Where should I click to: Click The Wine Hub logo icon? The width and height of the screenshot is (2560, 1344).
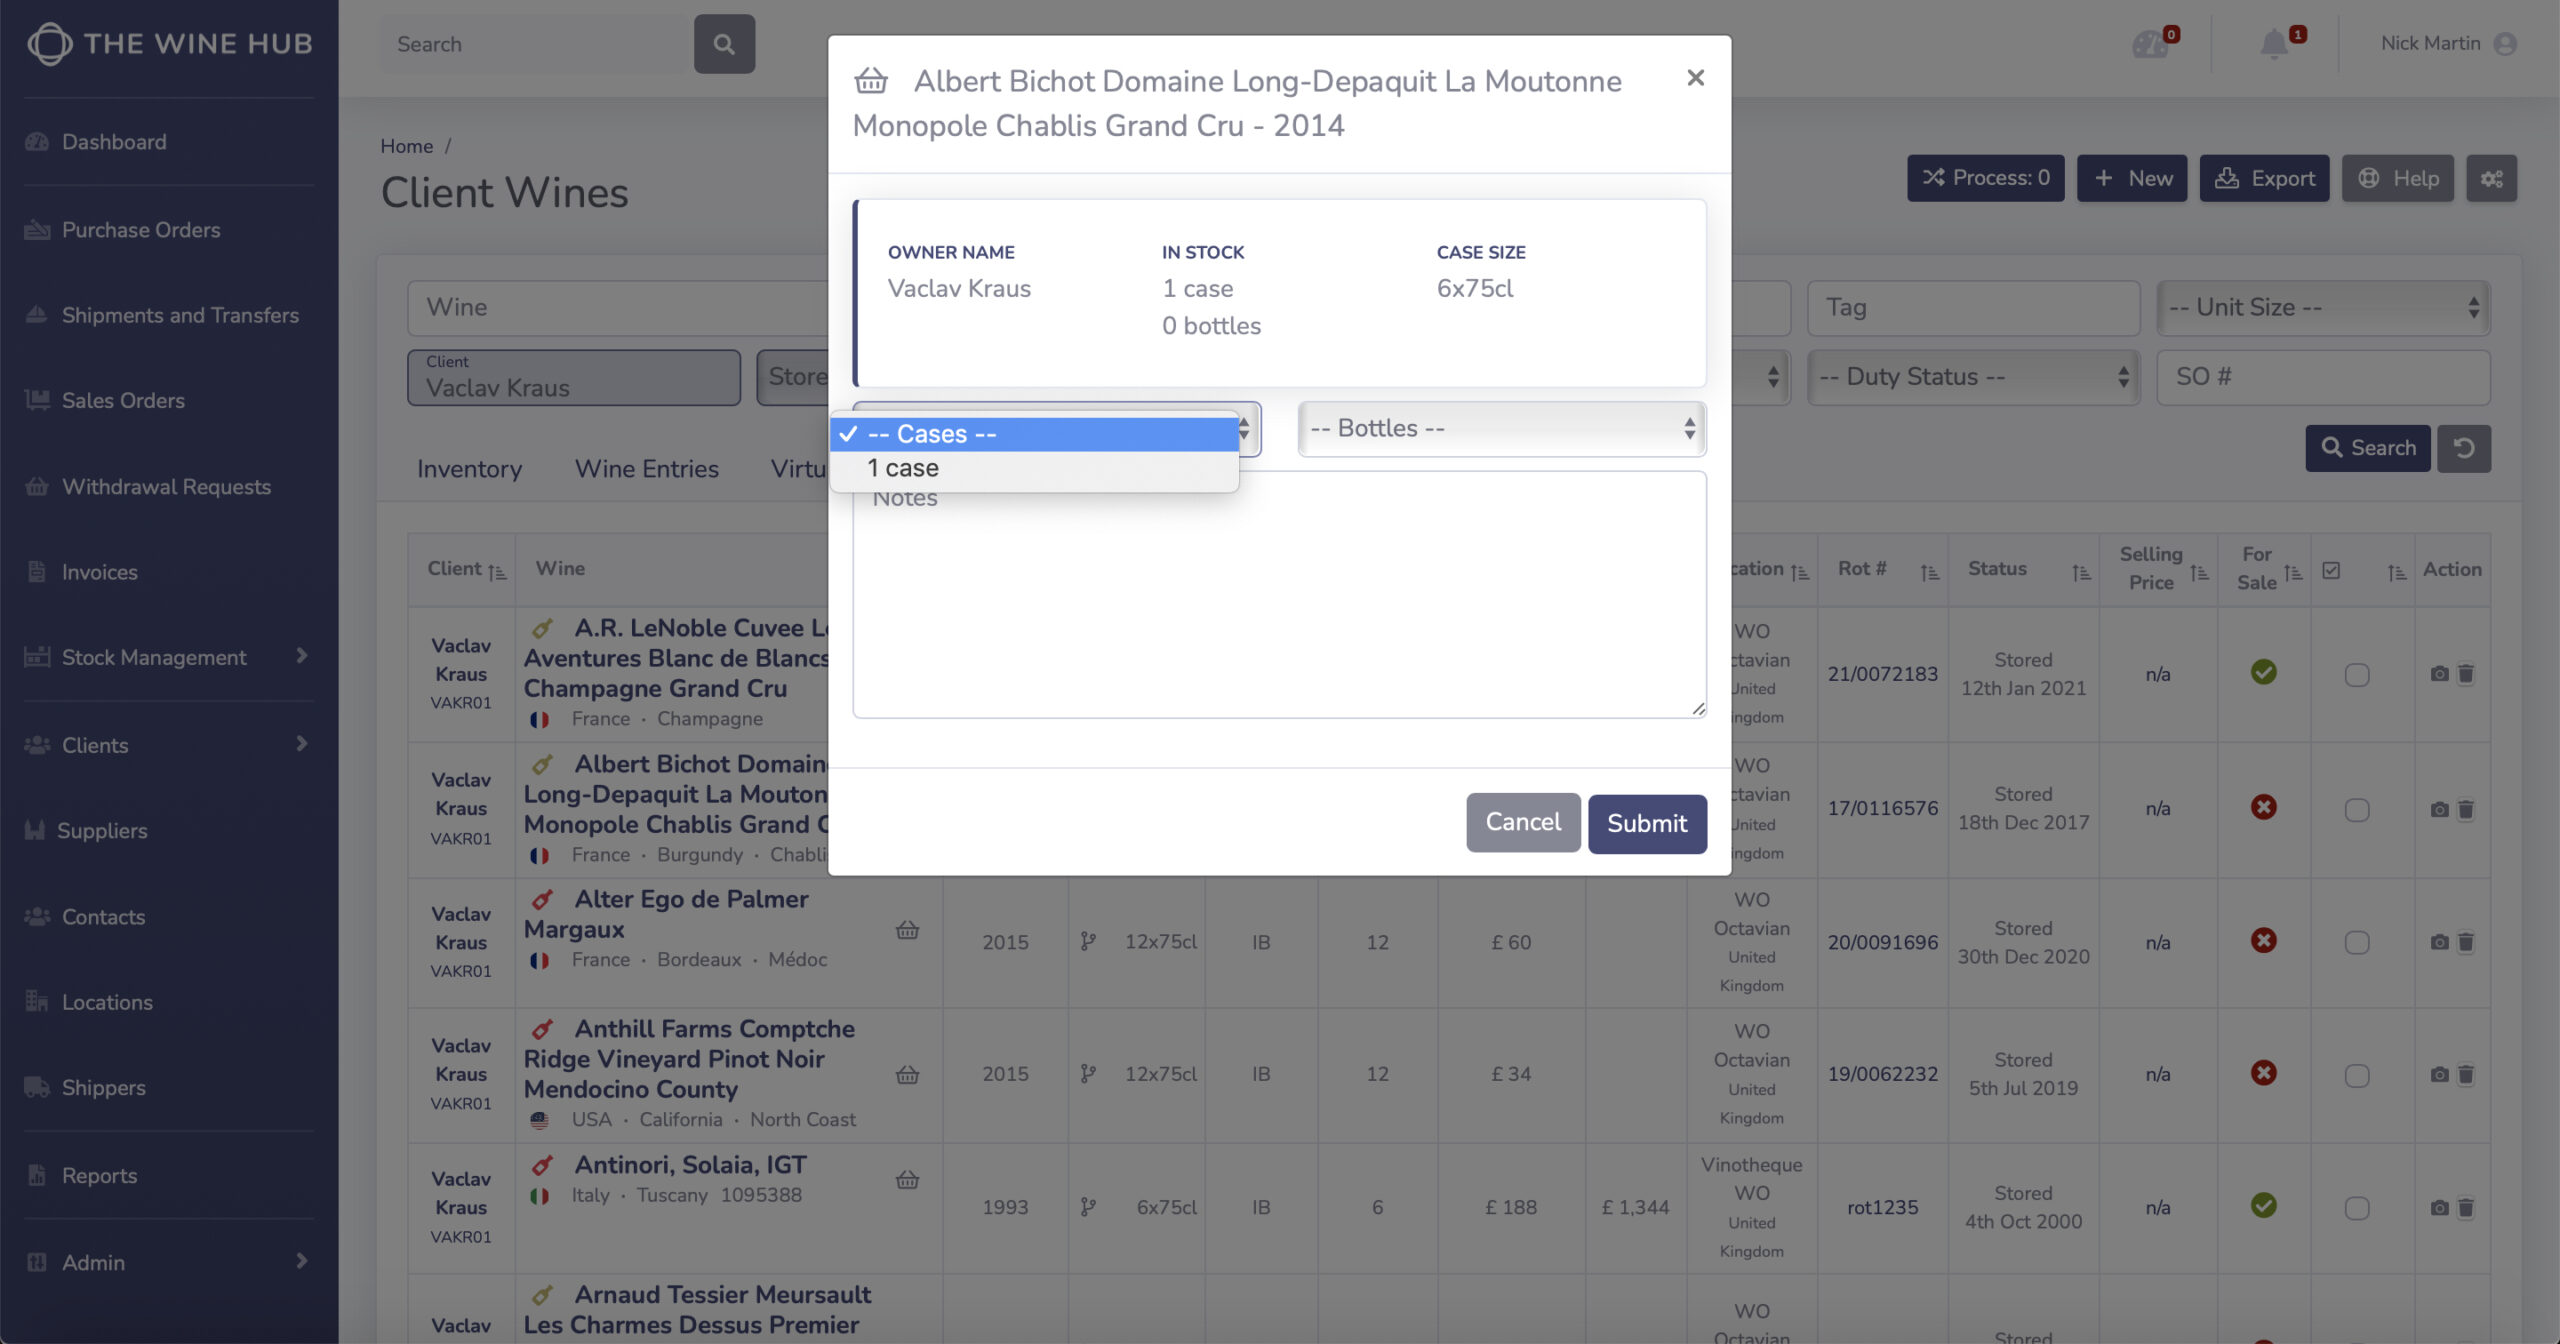point(50,43)
